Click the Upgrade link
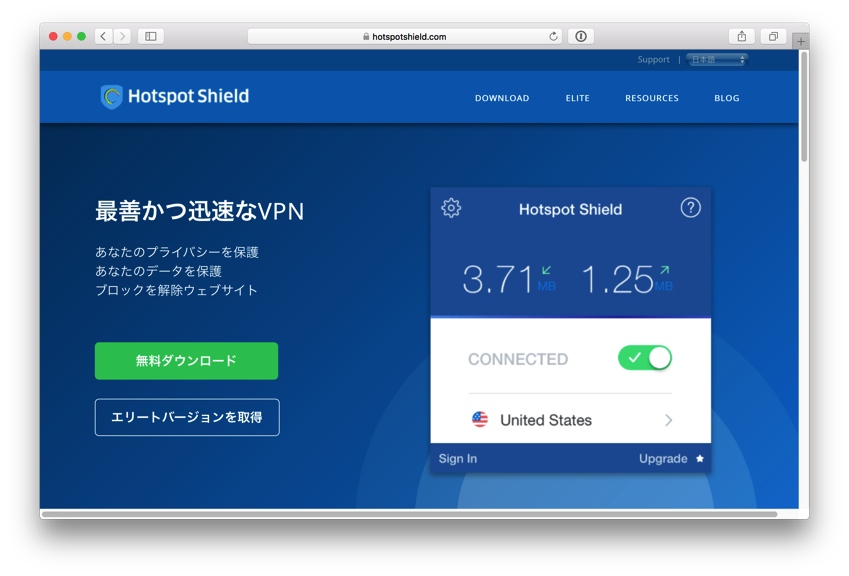 tap(663, 459)
